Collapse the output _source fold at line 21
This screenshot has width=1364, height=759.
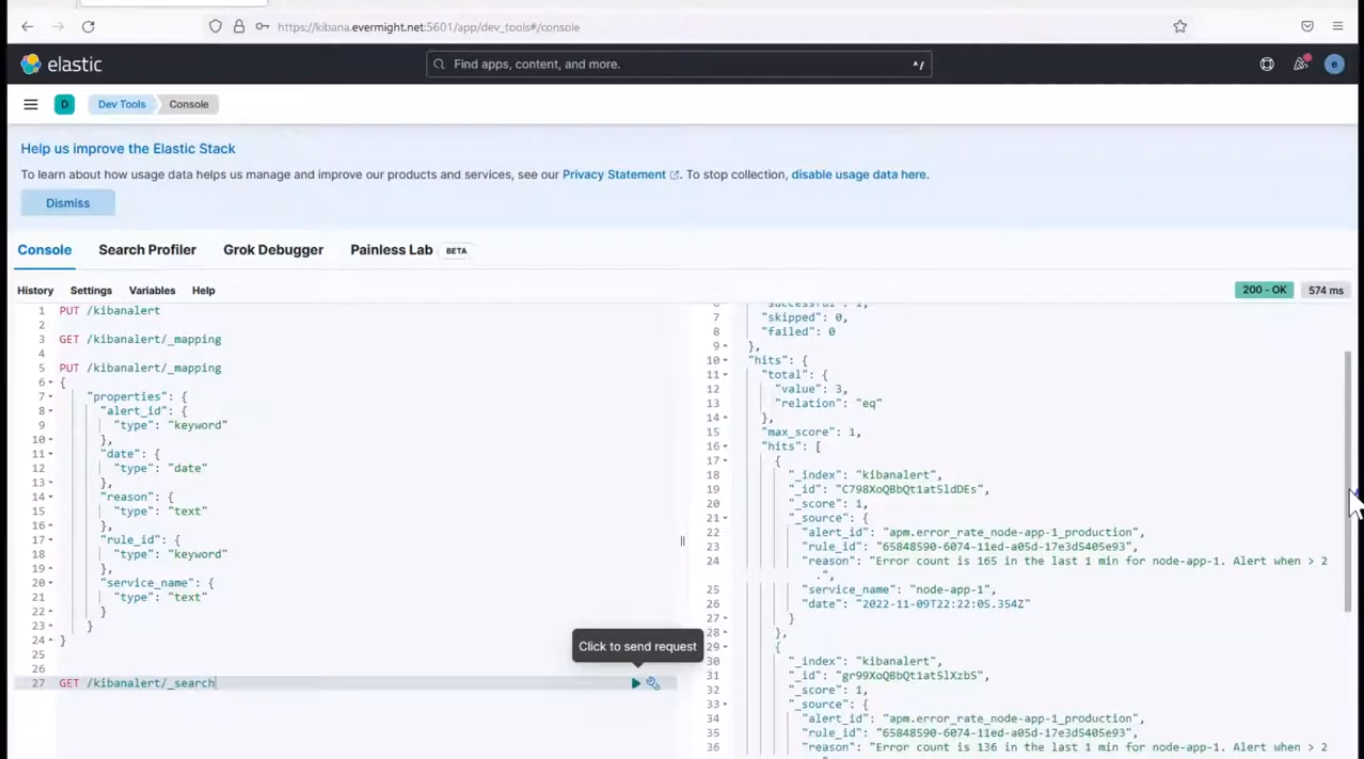point(726,518)
